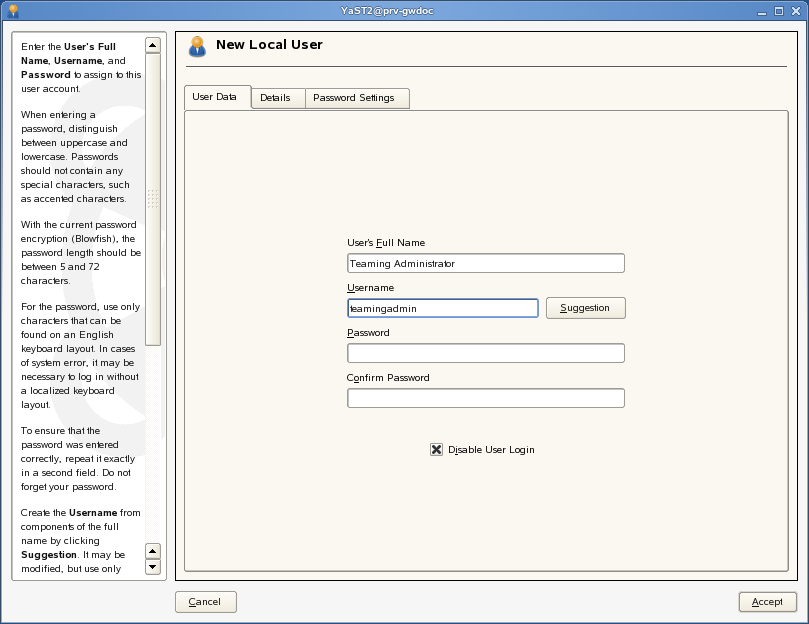The width and height of the screenshot is (809, 624).
Task: Click into the Username field
Action: (x=443, y=308)
